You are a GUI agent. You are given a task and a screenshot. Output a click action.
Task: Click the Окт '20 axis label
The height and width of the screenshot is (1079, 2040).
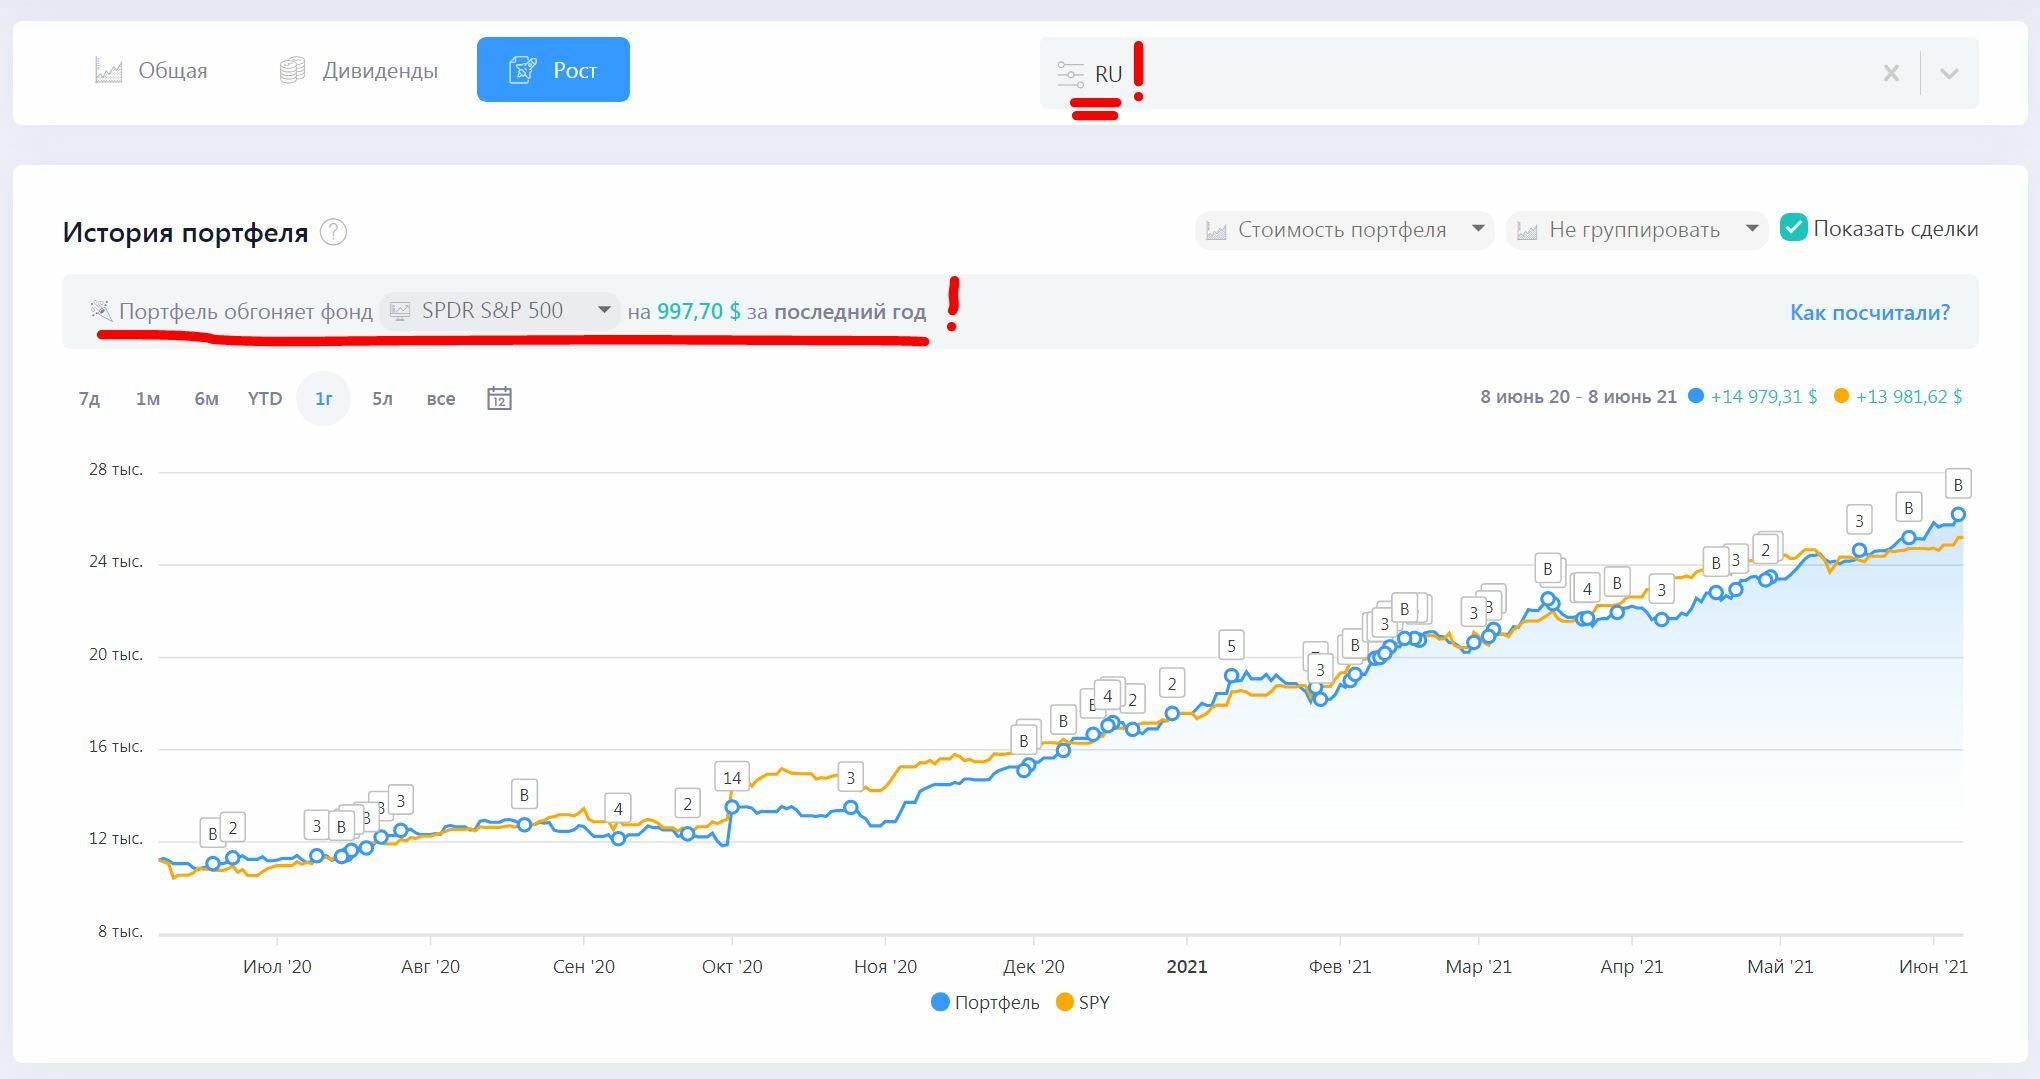pos(732,966)
